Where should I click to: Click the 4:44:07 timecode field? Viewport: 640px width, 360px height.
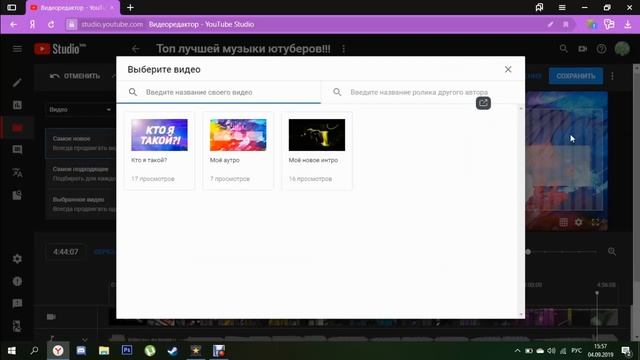point(66,252)
